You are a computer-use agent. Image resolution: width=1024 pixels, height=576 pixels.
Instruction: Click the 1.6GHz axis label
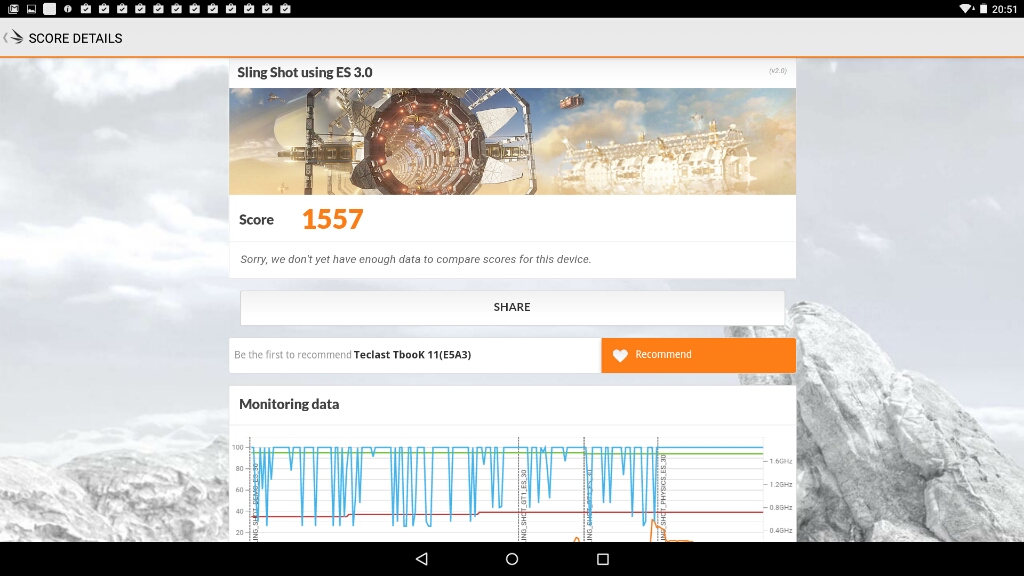coord(780,461)
